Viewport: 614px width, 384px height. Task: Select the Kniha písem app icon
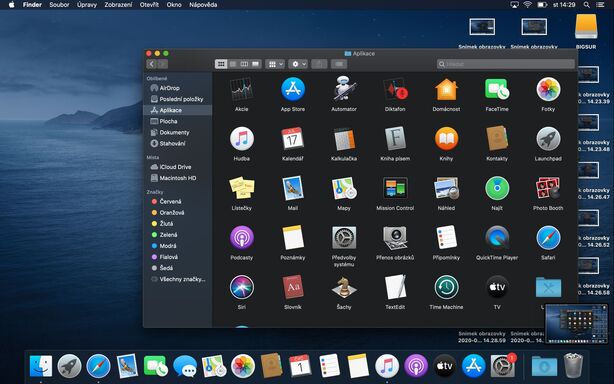[395, 139]
